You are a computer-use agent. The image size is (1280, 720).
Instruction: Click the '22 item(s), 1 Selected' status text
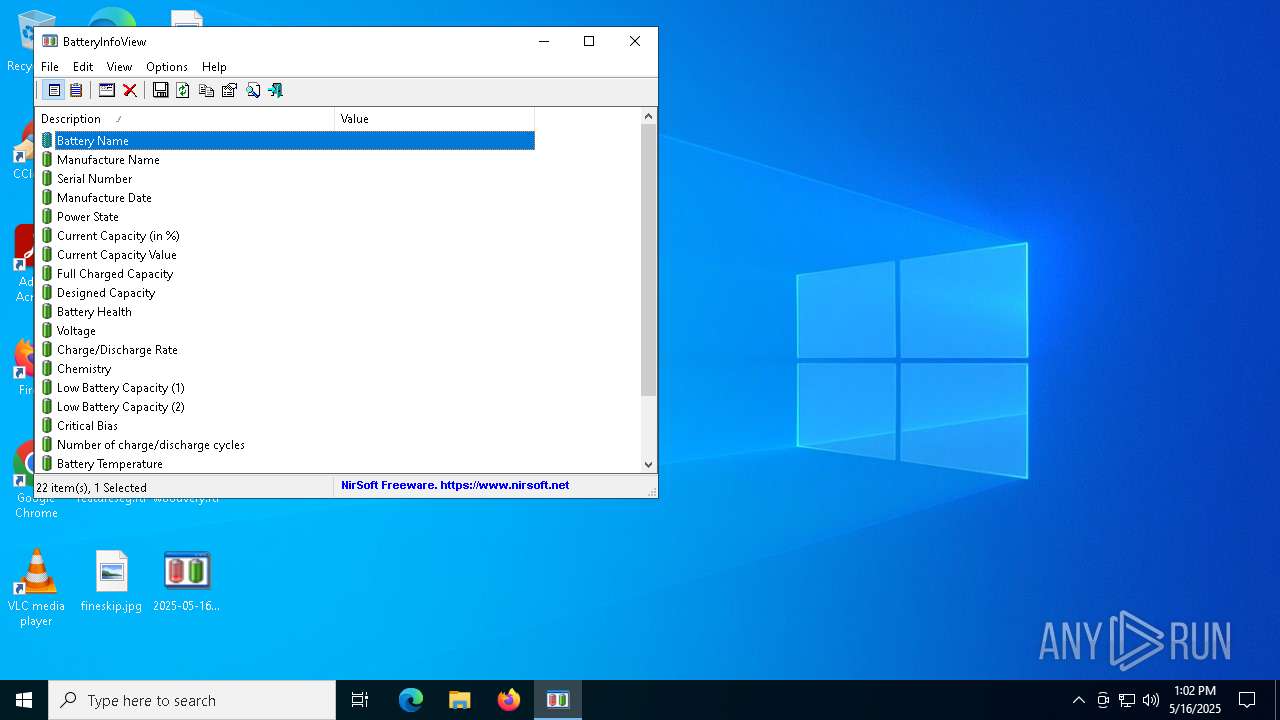click(91, 488)
